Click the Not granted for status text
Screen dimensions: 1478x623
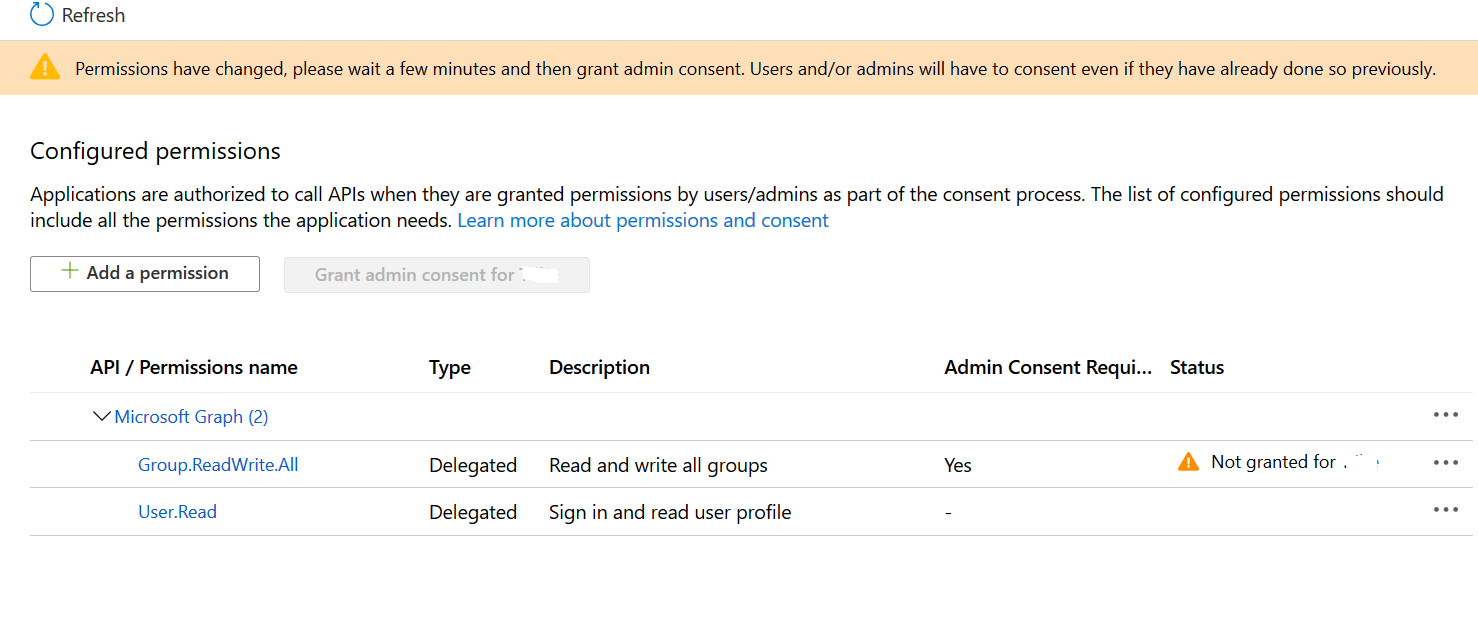pyautogui.click(x=1273, y=462)
